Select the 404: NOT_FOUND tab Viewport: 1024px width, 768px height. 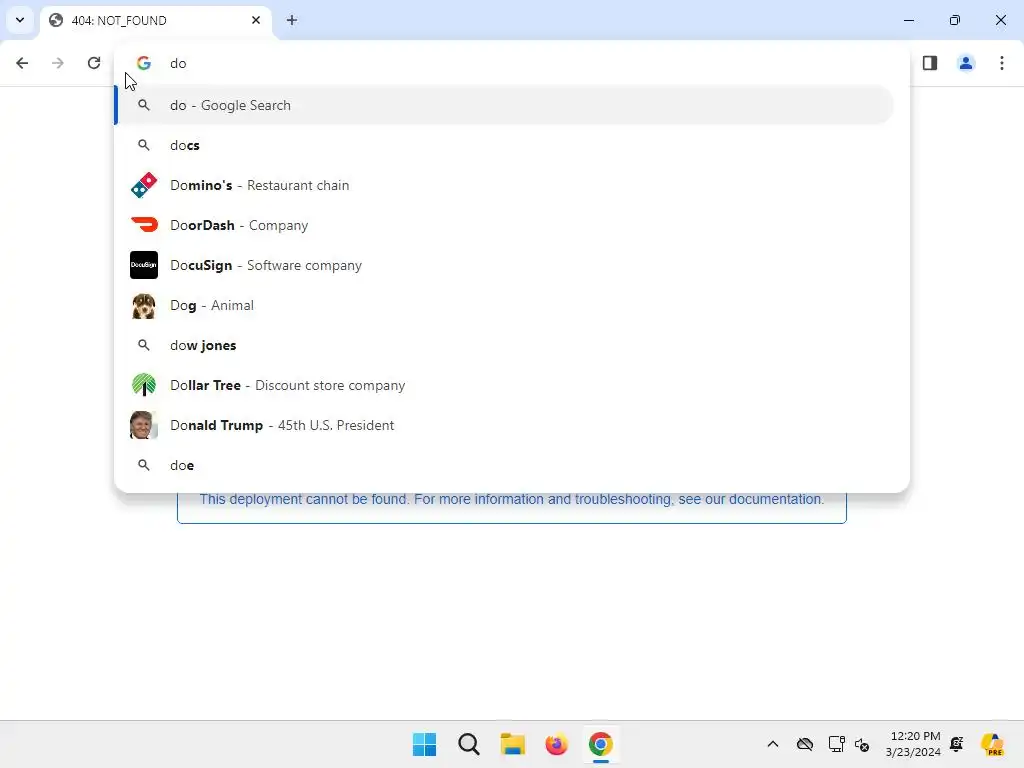[157, 20]
